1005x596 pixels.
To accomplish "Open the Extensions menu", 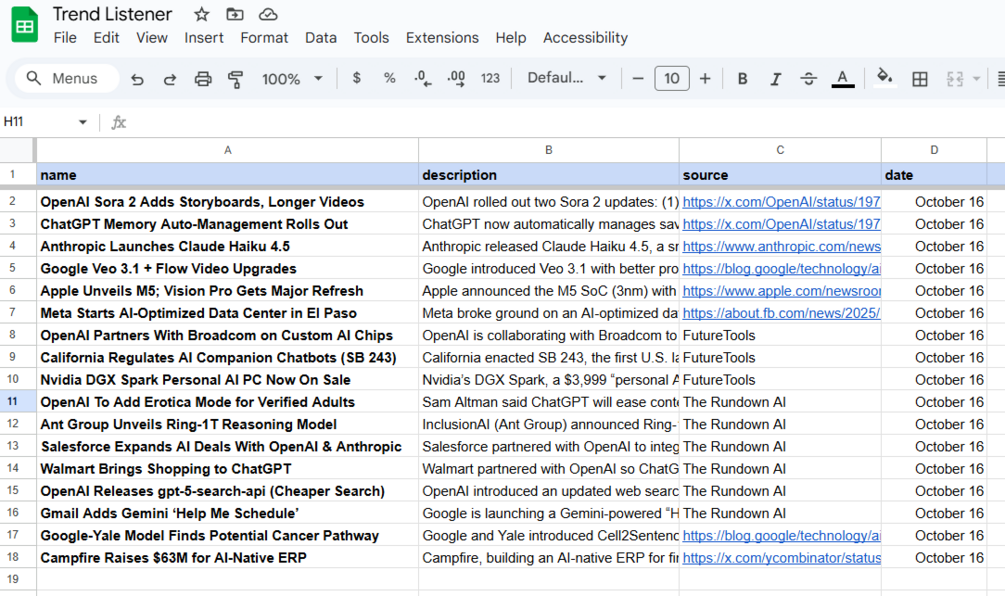I will point(442,38).
